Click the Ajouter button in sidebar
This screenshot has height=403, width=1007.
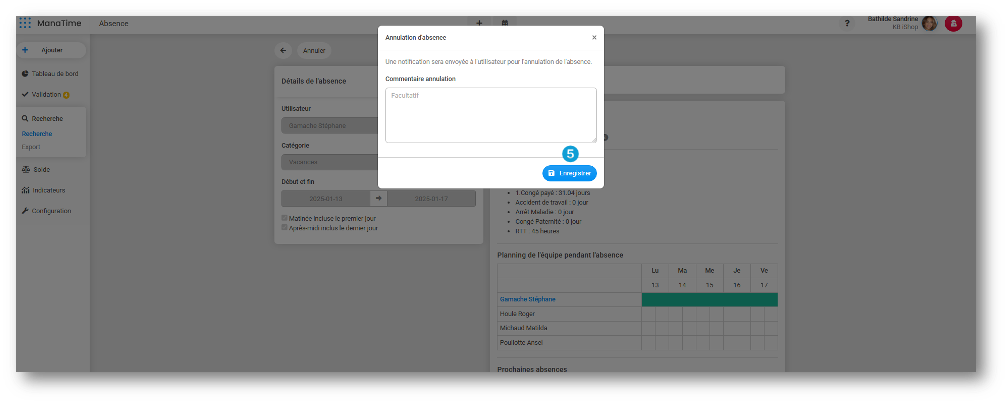[51, 50]
